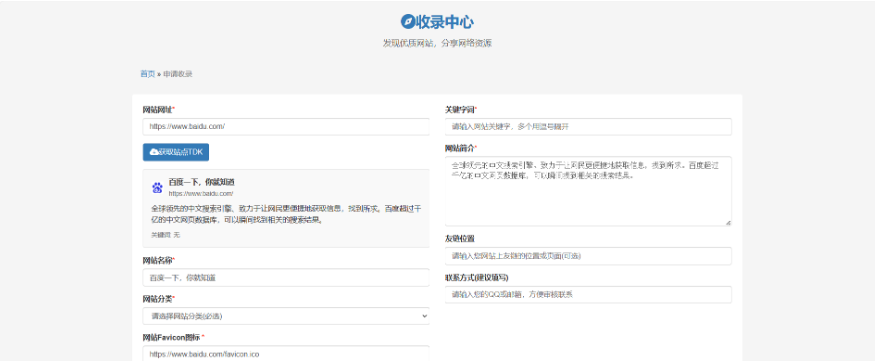Click the 收录中心 site title heading
This screenshot has width=875, height=361.
pyautogui.click(x=445, y=22)
